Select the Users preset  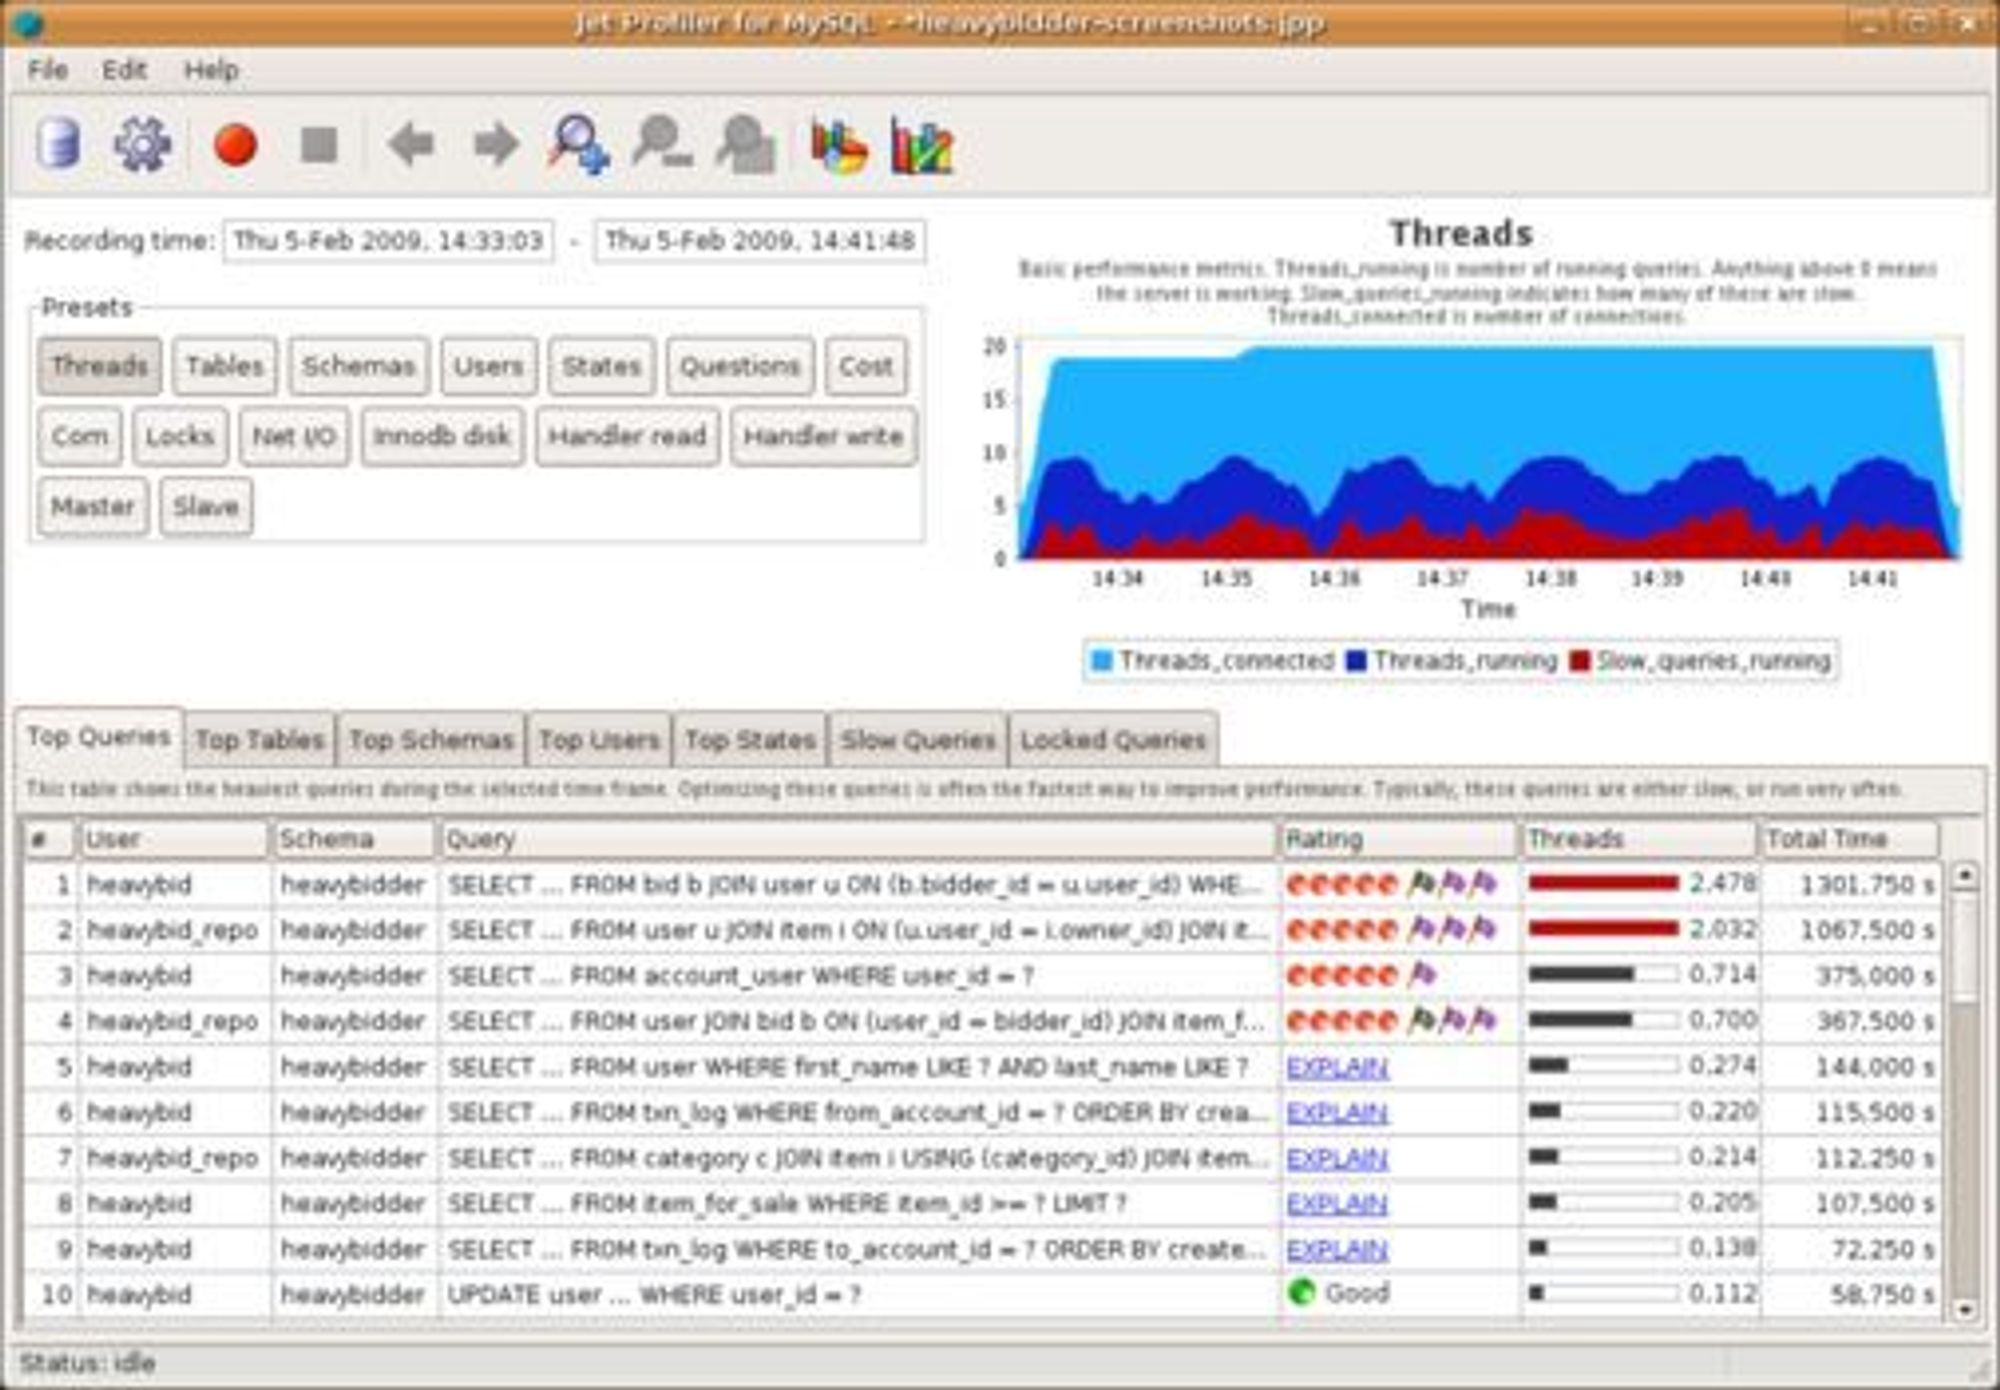[489, 366]
